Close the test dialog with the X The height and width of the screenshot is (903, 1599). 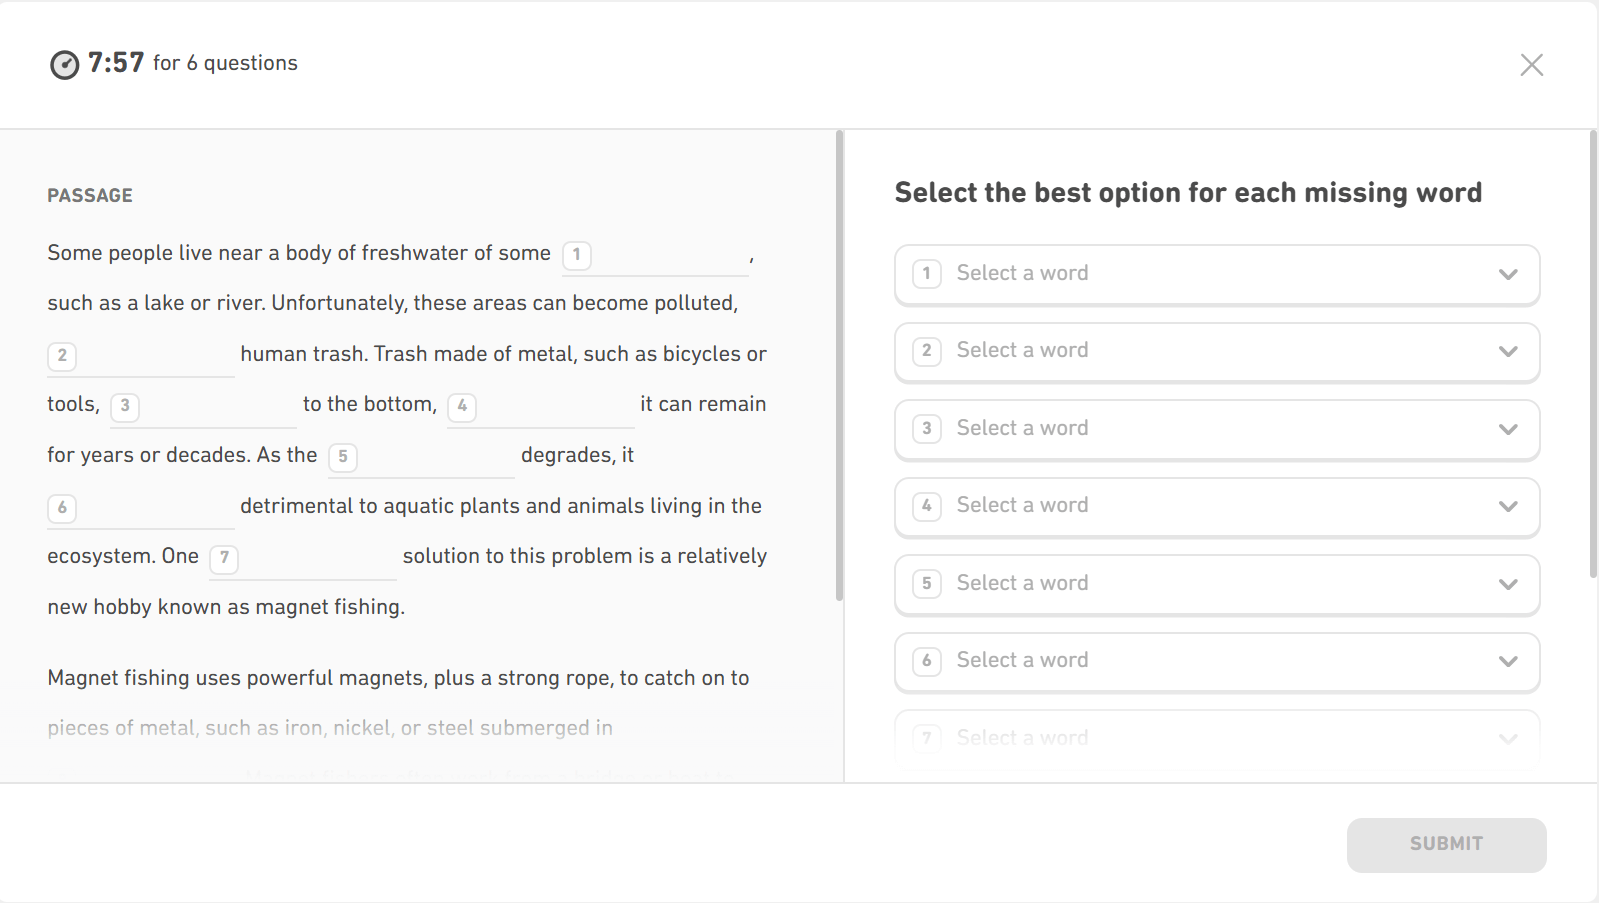1531,64
